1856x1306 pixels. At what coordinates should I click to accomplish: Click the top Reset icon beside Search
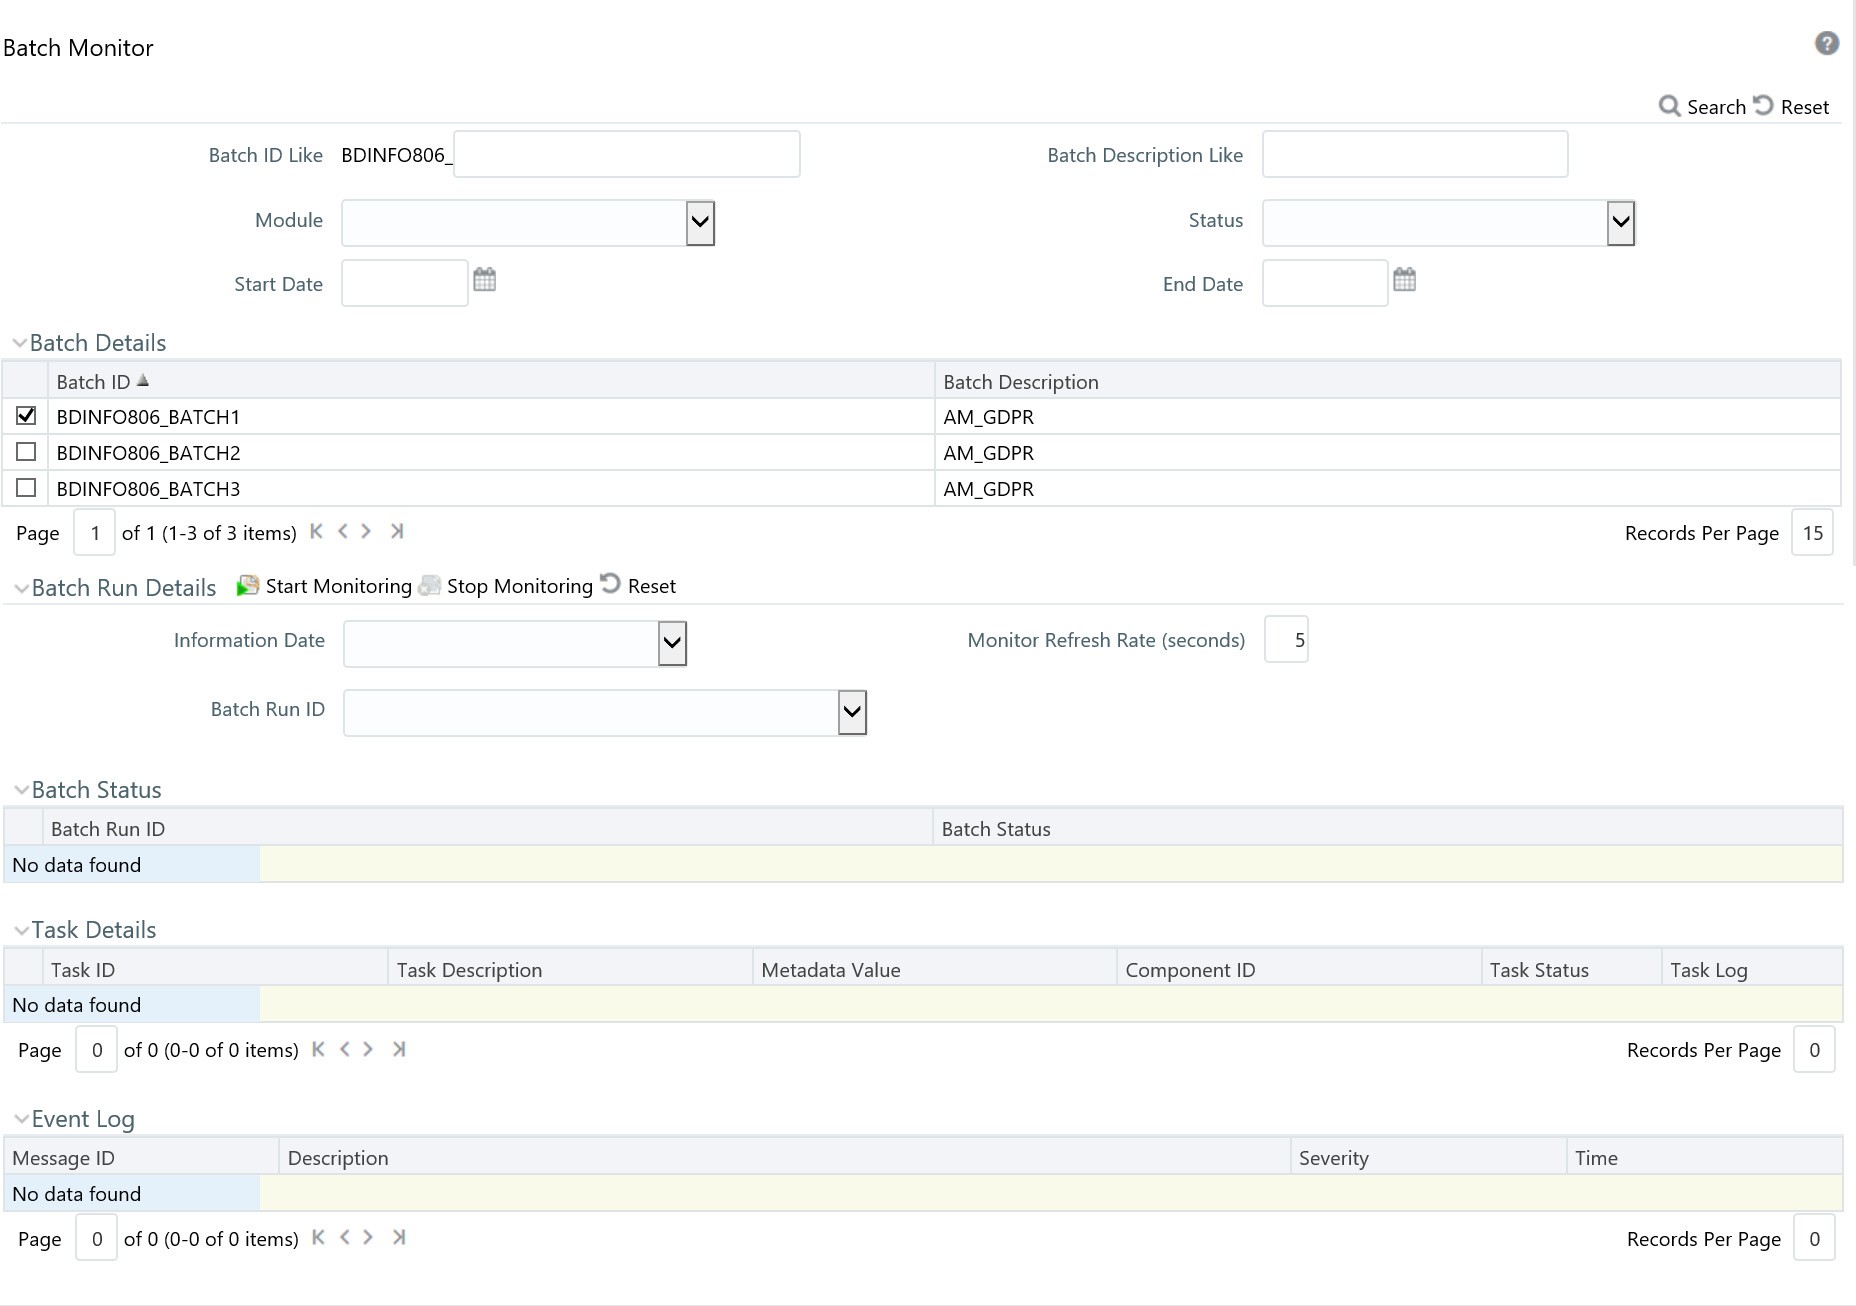[1763, 105]
